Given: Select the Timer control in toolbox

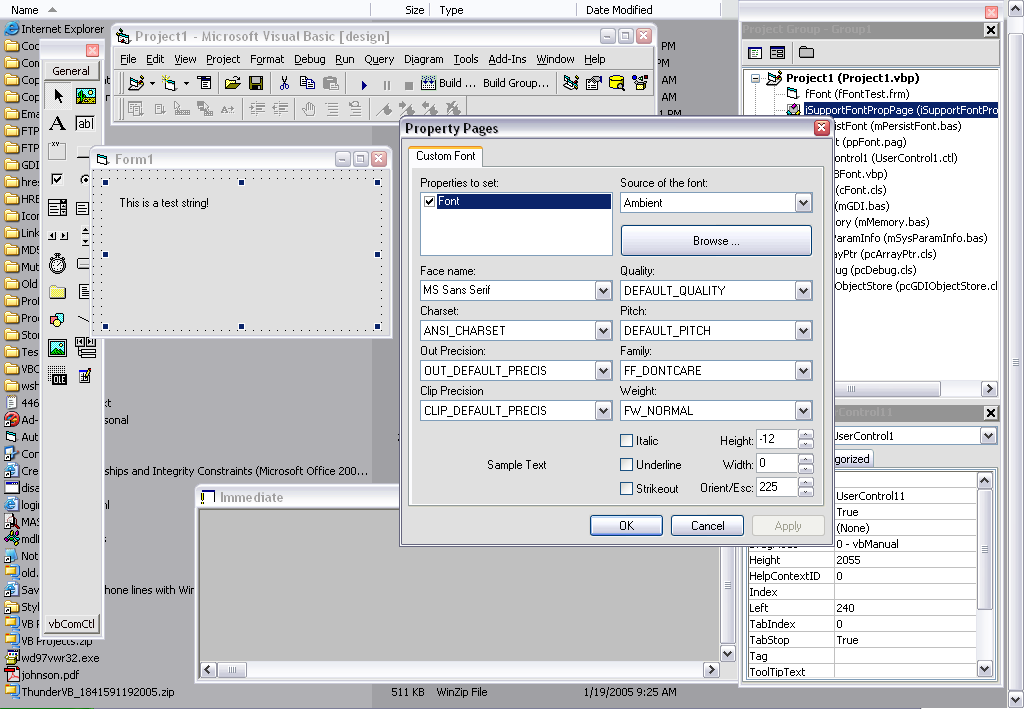Looking at the screenshot, I should pos(58,264).
